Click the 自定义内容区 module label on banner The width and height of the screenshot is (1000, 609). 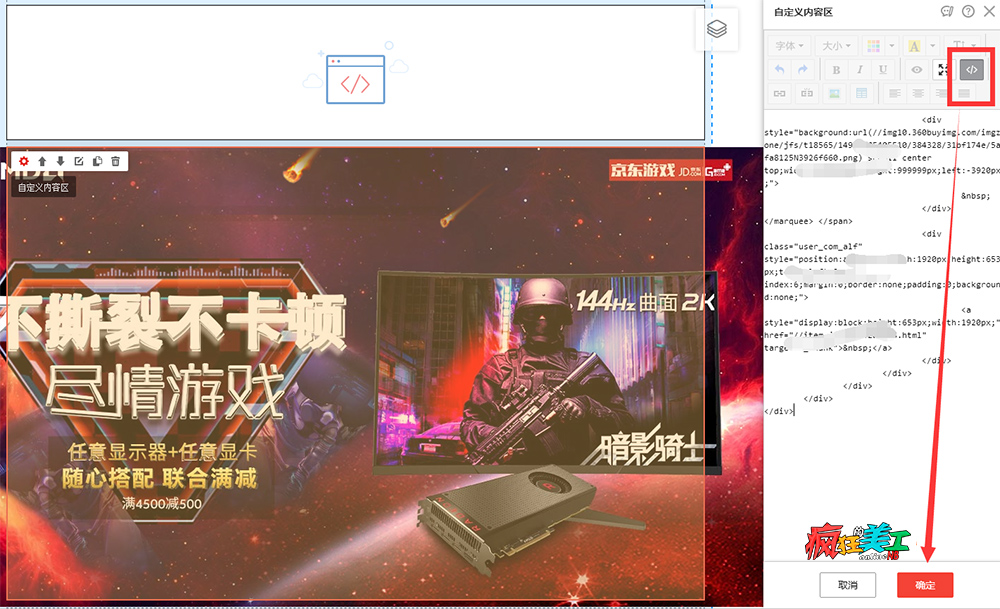coord(43,187)
